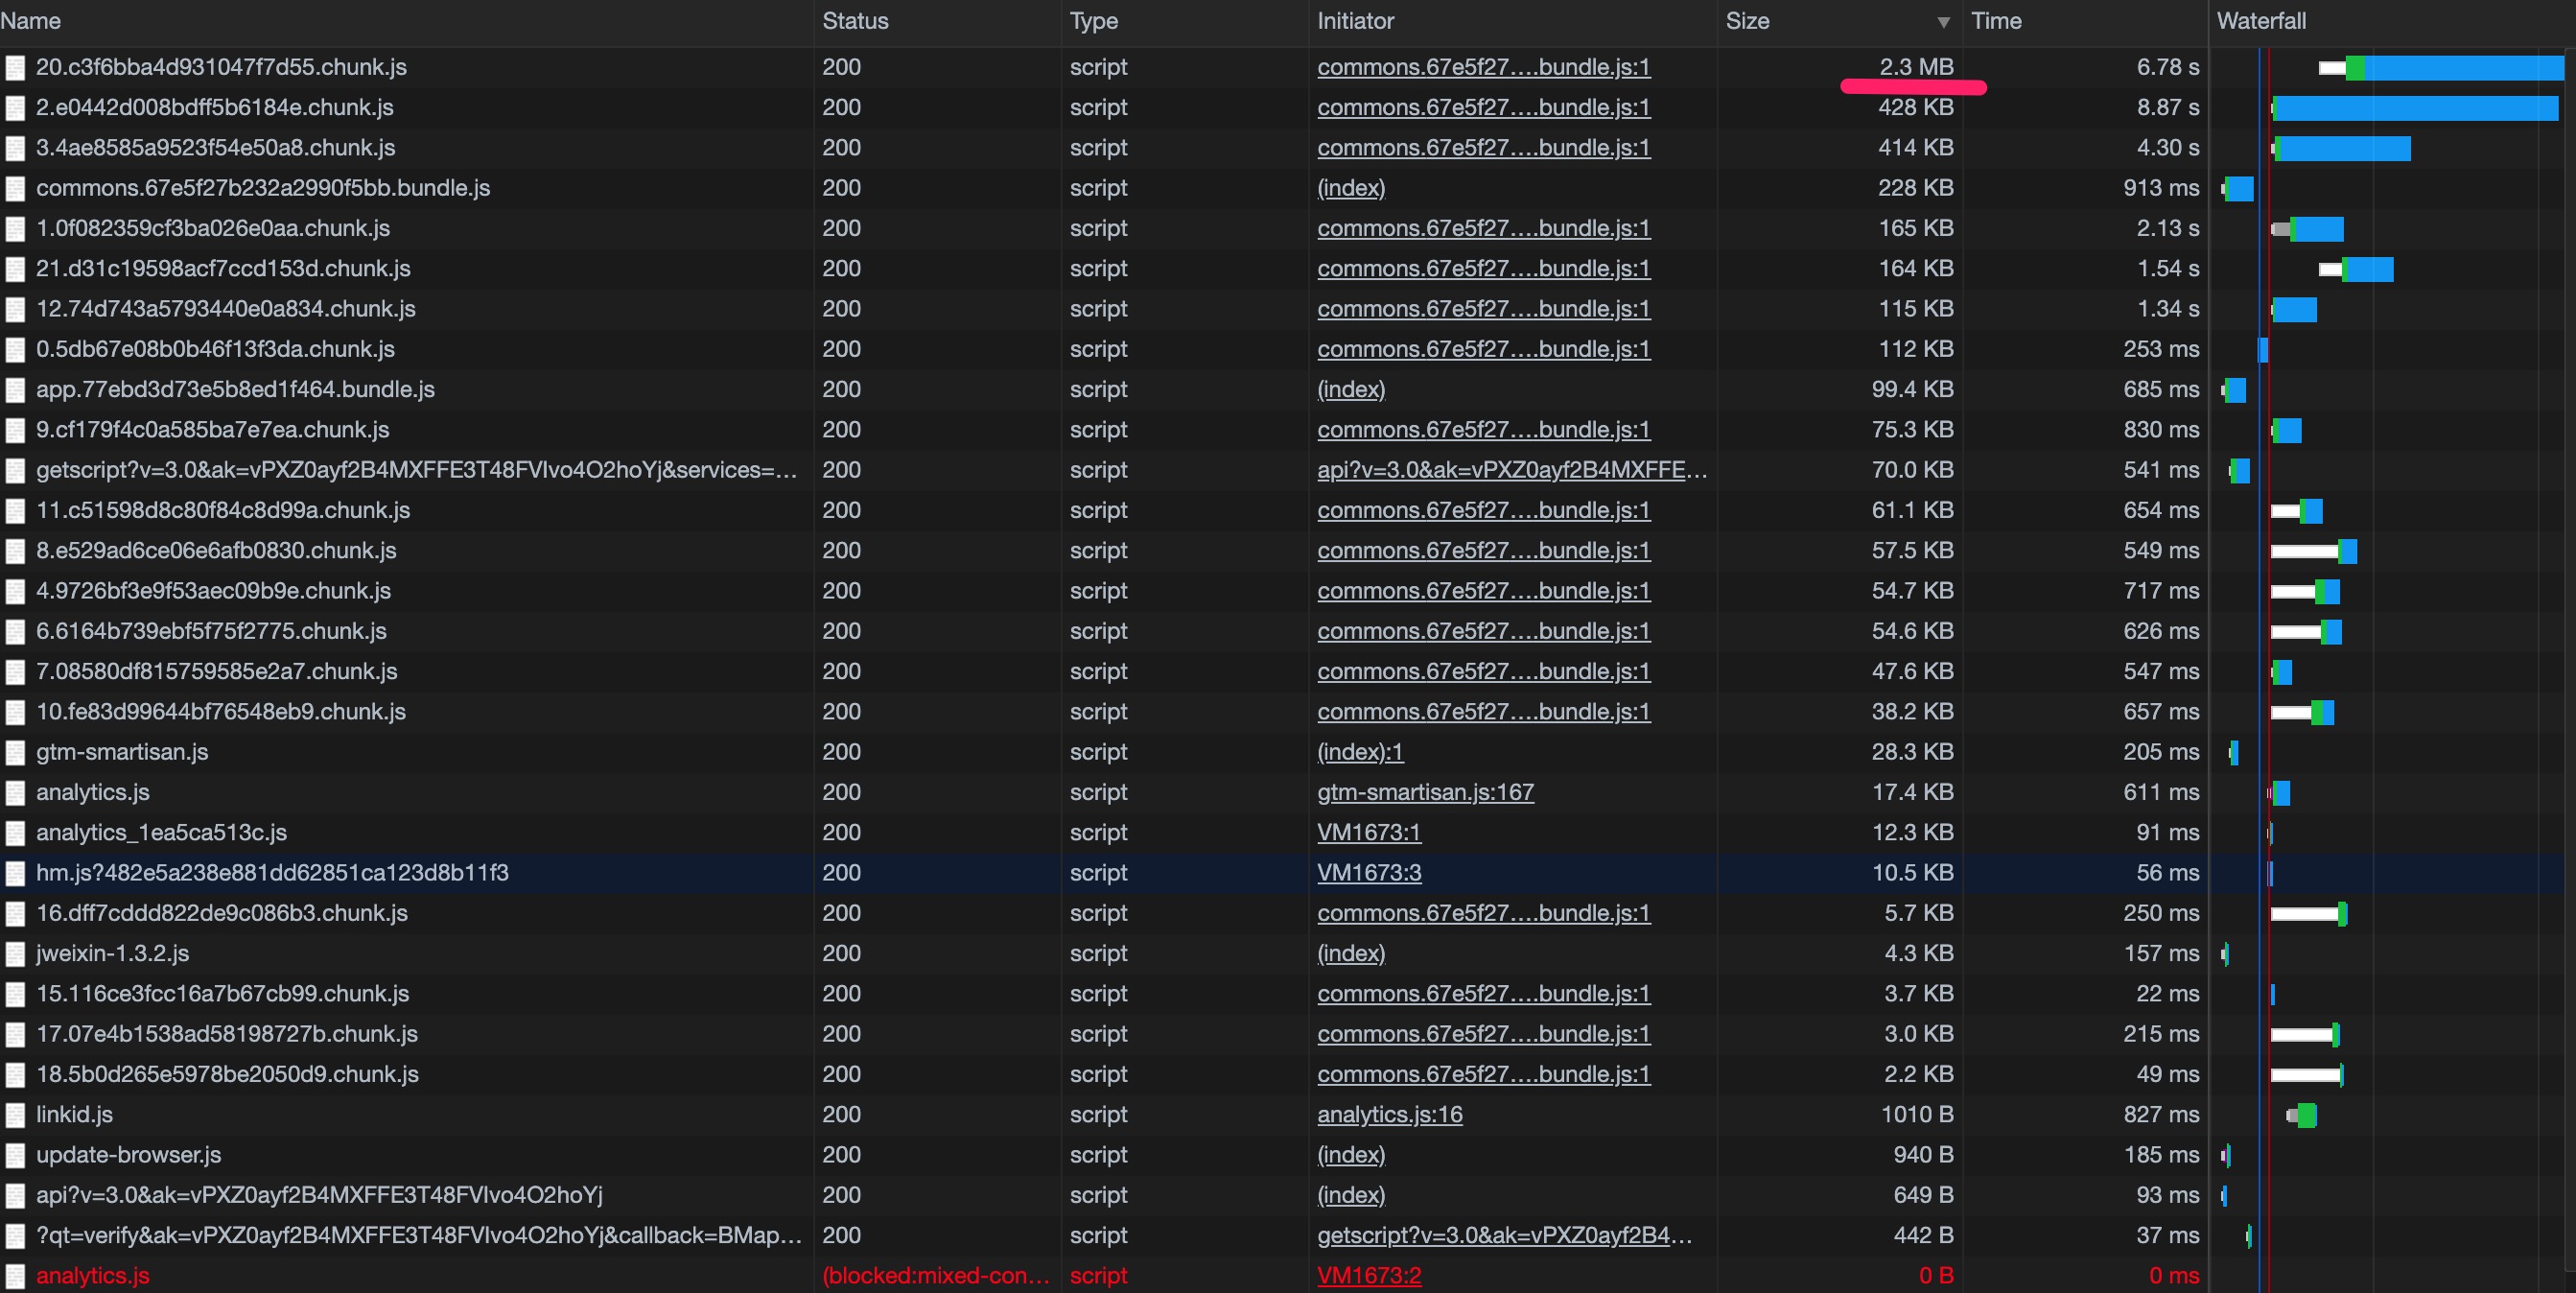Image resolution: width=2576 pixels, height=1293 pixels.
Task: Click file icon beside hm.js row
Action: tap(15, 874)
